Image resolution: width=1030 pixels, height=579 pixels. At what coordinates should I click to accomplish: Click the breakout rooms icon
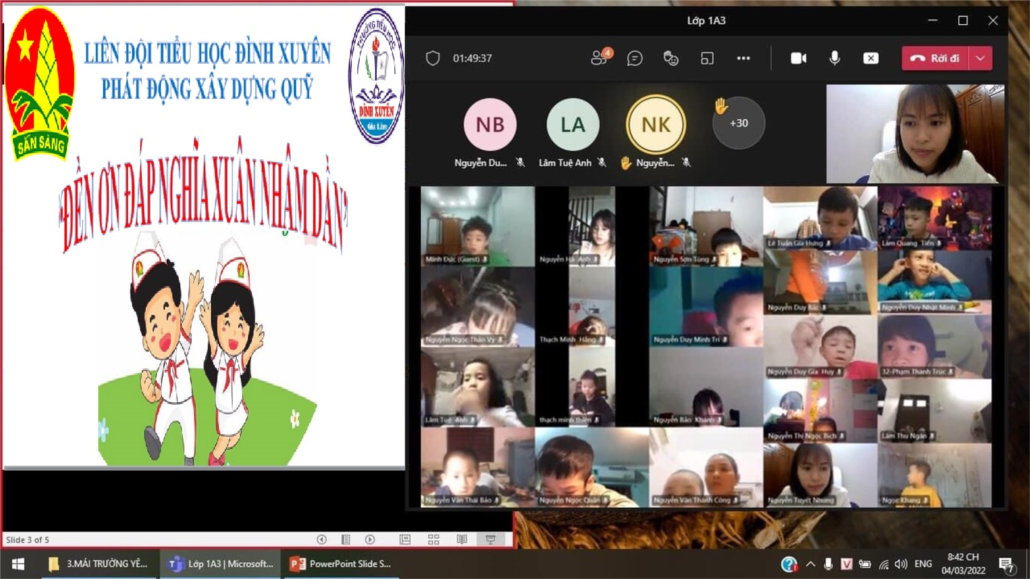tap(707, 58)
